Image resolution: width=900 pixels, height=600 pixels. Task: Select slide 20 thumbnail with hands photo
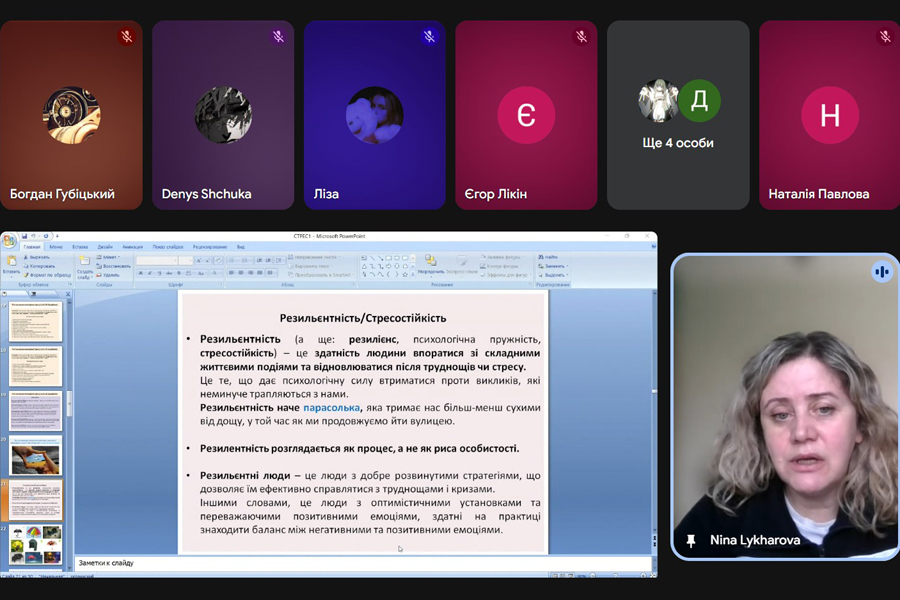coord(35,456)
